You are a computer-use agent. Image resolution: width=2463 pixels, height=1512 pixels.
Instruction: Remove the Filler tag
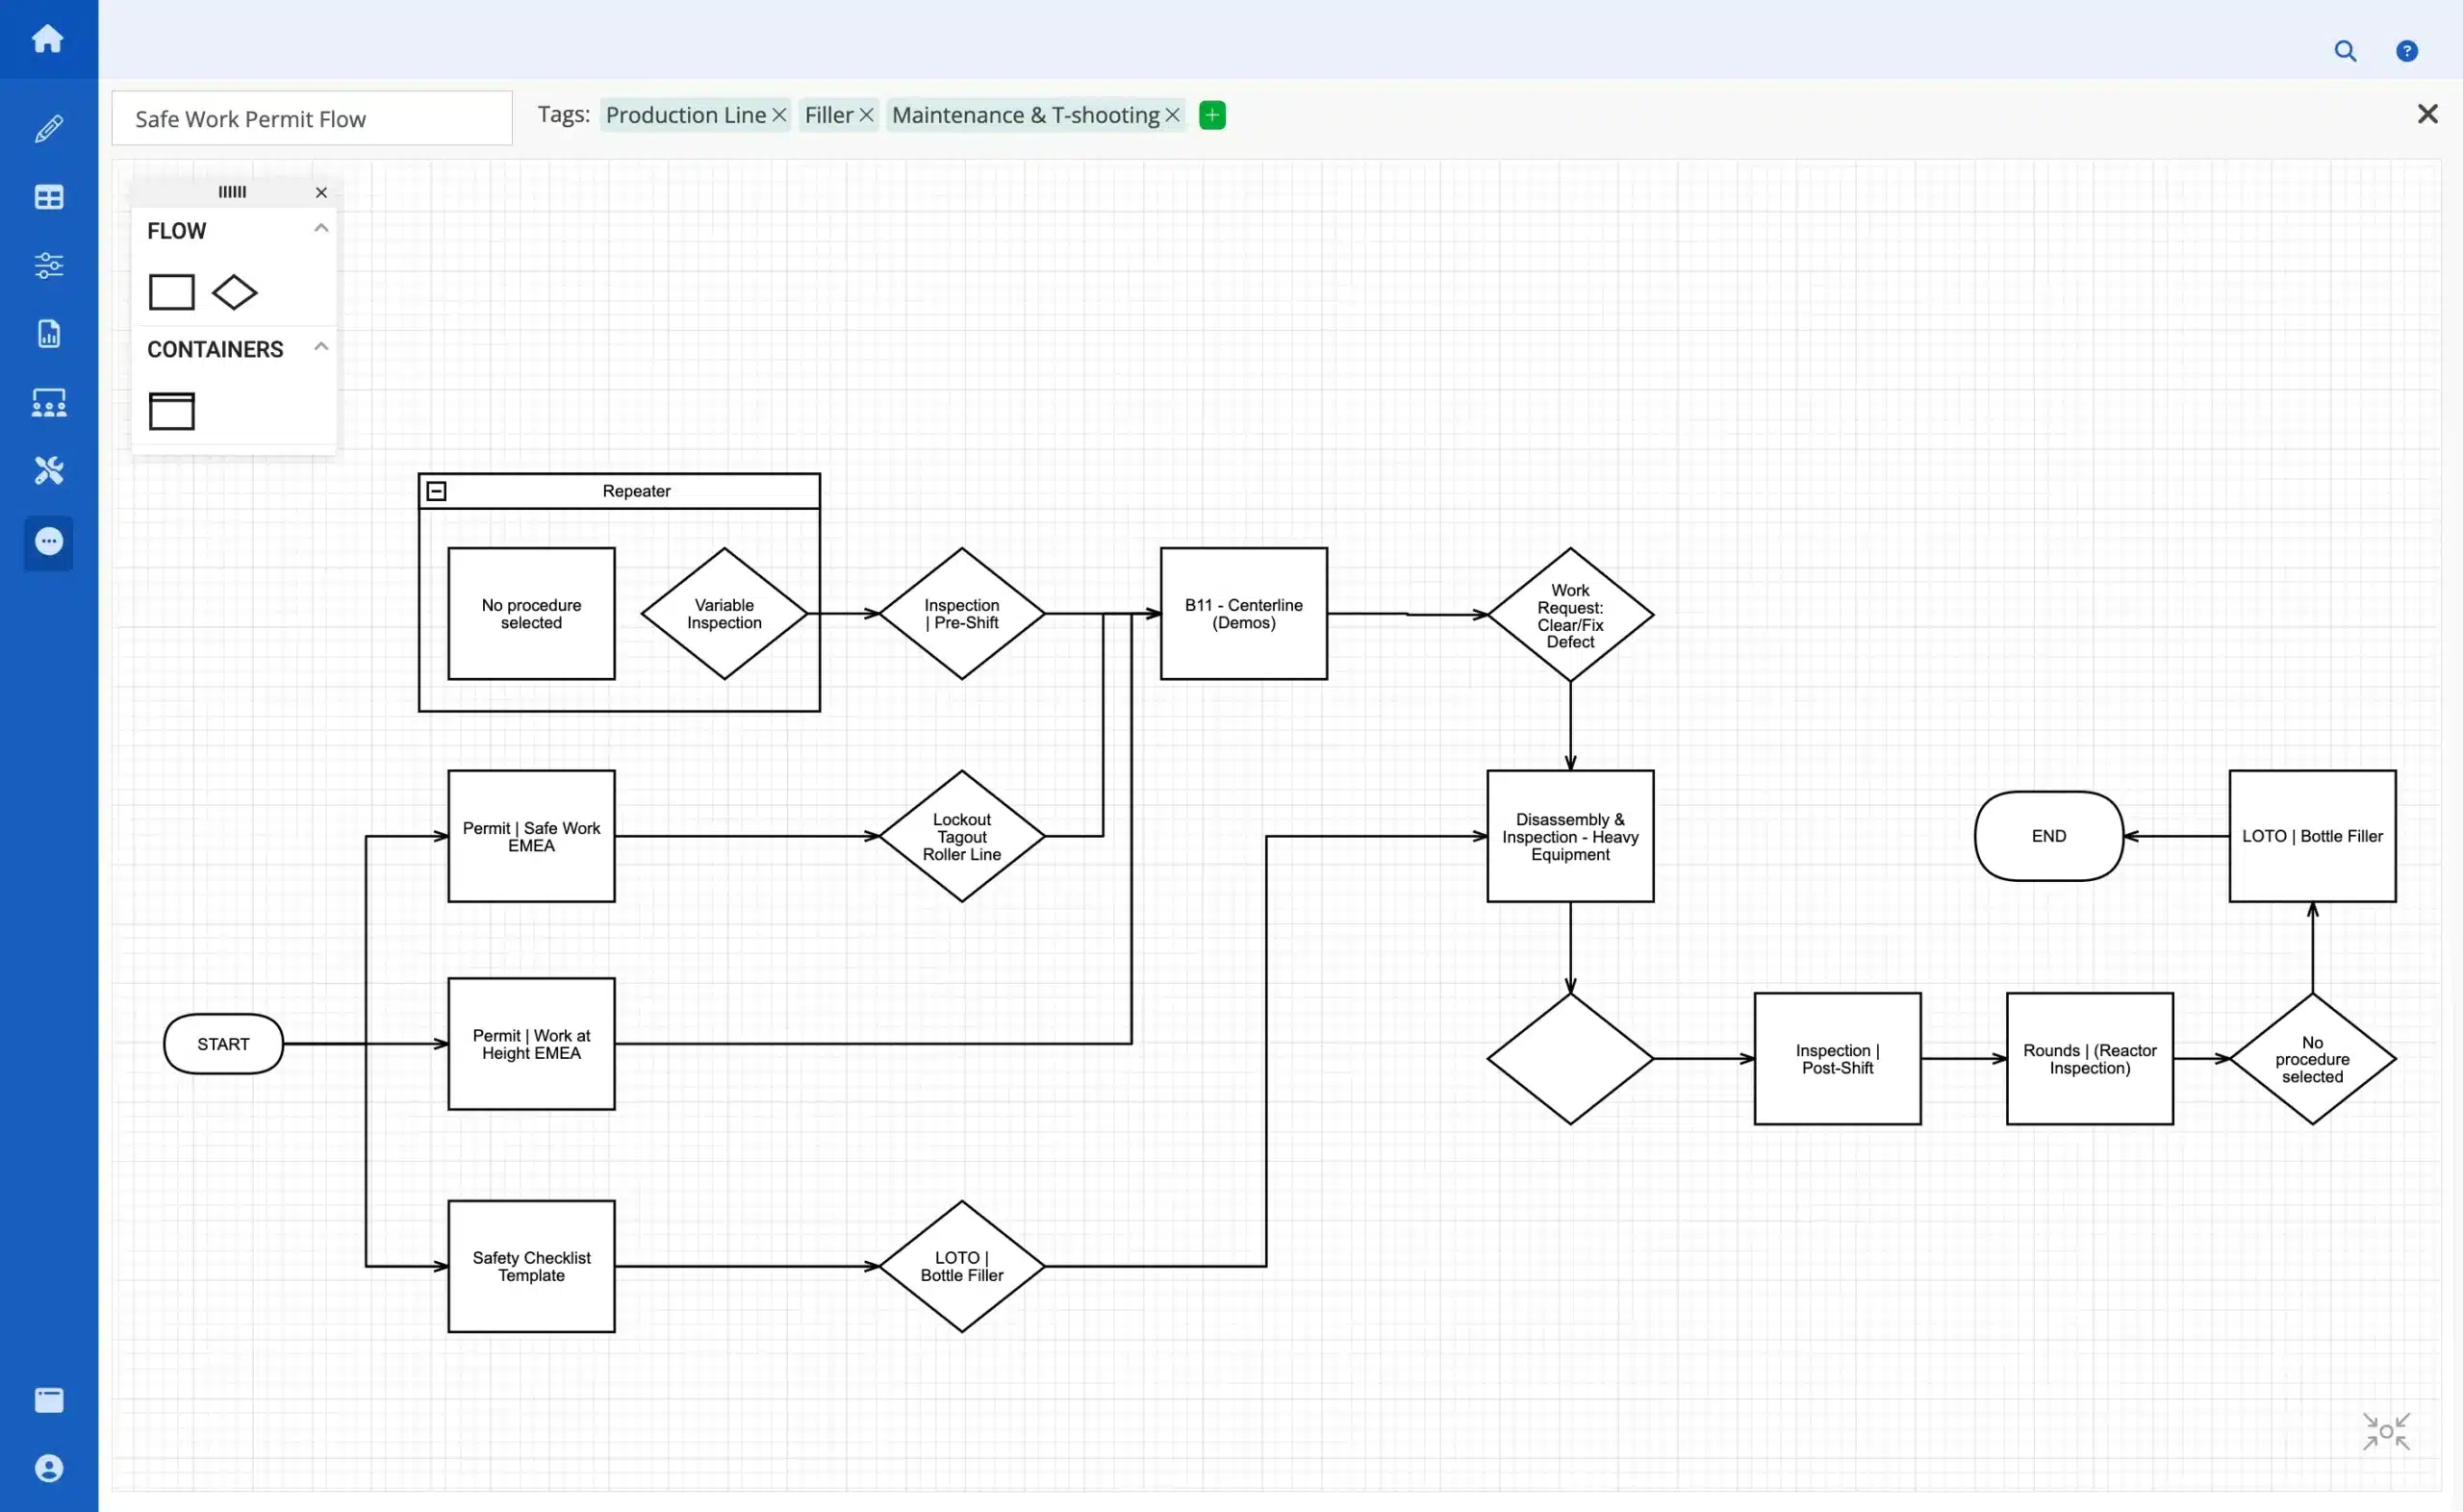866,116
